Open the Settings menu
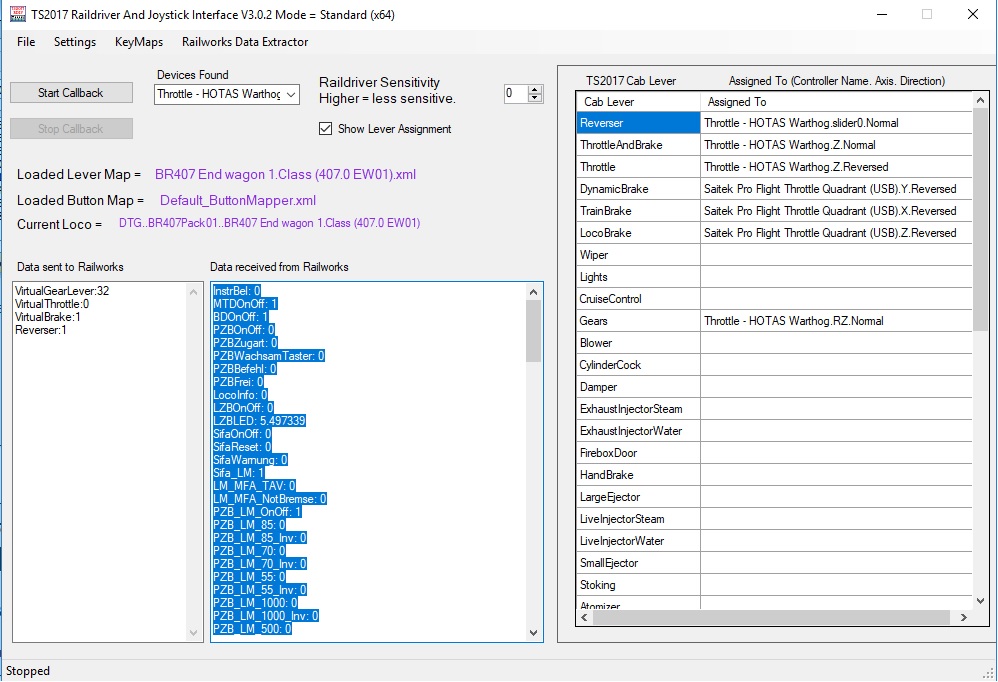The height and width of the screenshot is (682, 998). point(74,42)
